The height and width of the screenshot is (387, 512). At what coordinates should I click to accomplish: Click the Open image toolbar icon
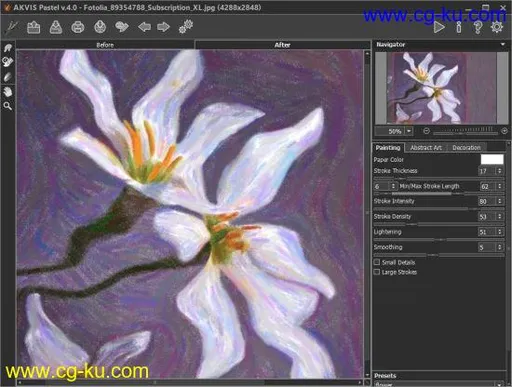pos(34,27)
